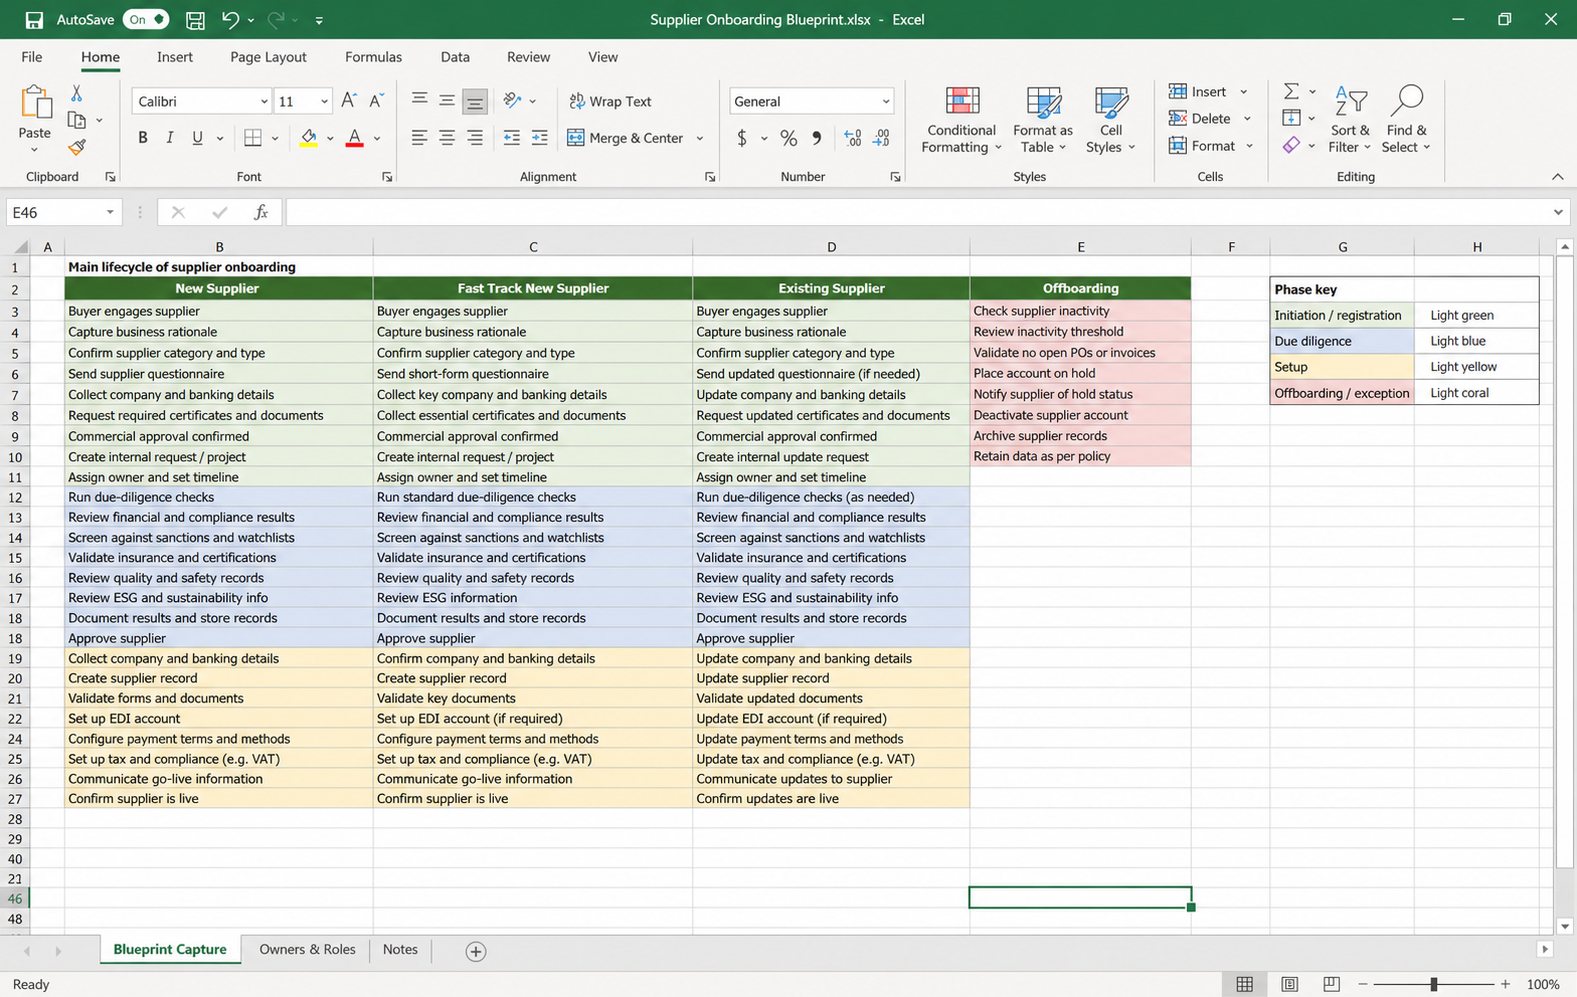Expand the Merge & Center dropdown arrow
Viewport: 1577px width, 997px height.
tap(700, 138)
